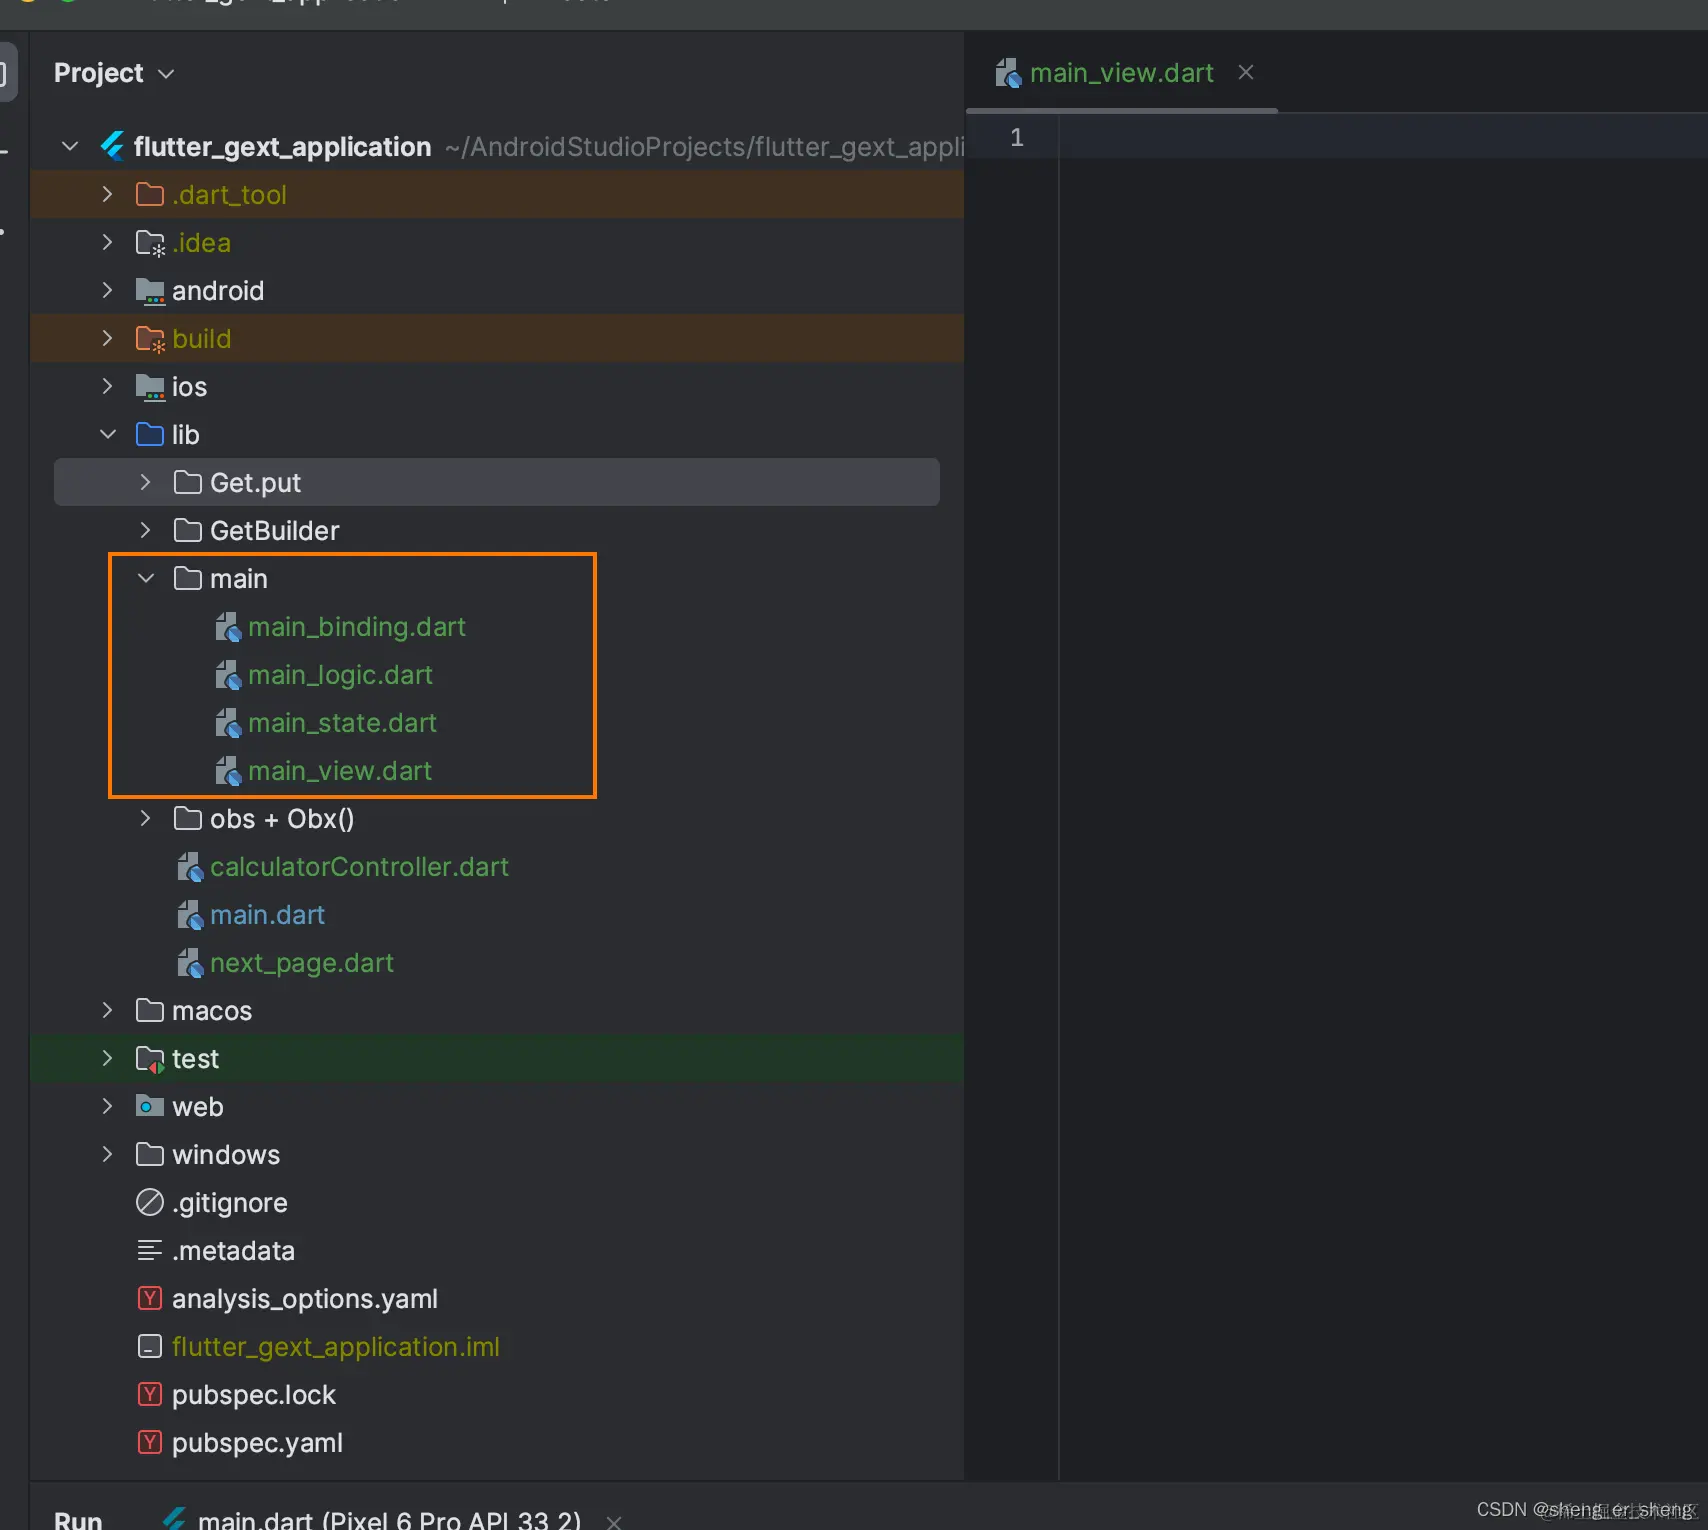Collapse the main folder chevron
Screen dimensions: 1708x1530
click(145, 578)
